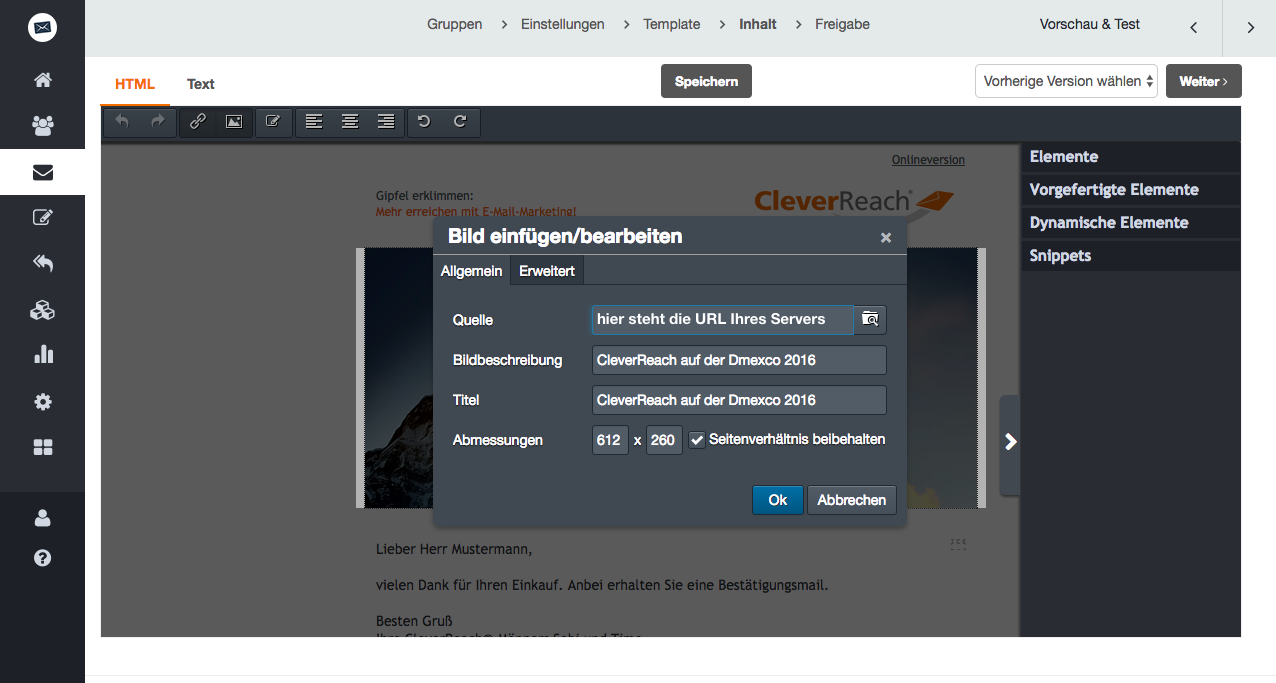Viewport: 1276px width, 683px height.
Task: Go to Gruppen step in breadcrumb
Action: (455, 24)
